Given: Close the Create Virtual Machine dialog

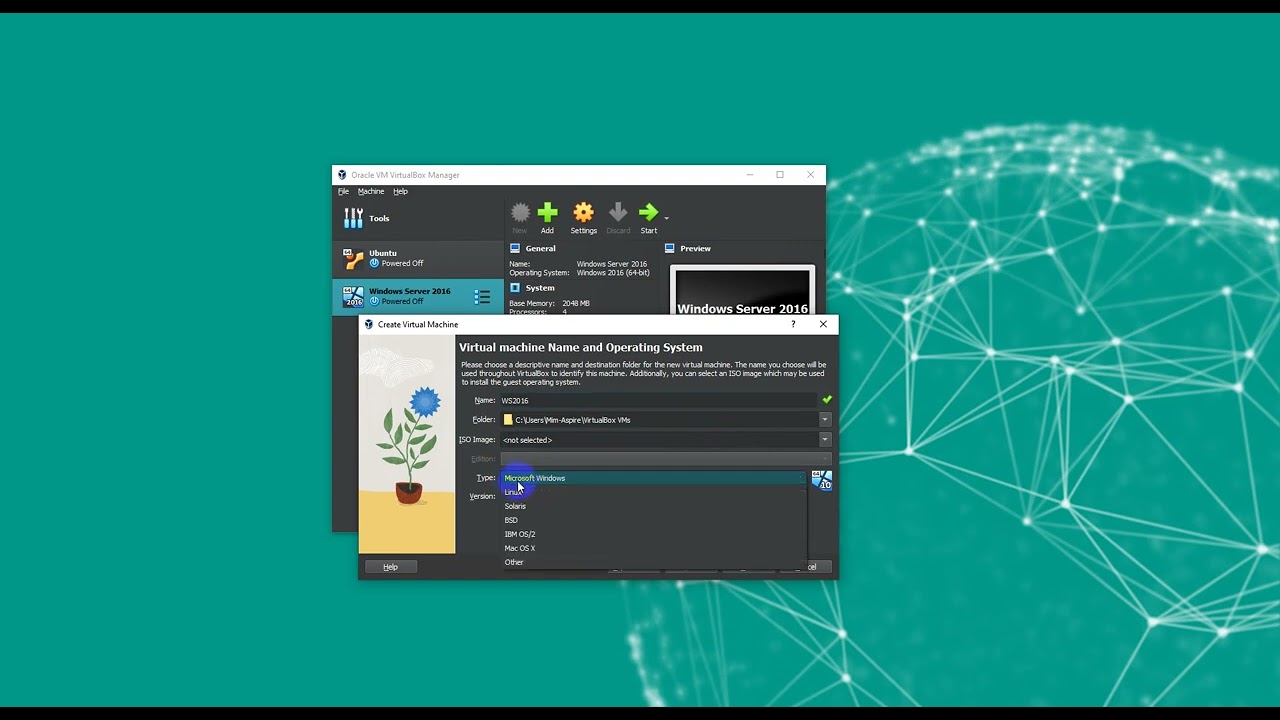Looking at the screenshot, I should tap(823, 324).
